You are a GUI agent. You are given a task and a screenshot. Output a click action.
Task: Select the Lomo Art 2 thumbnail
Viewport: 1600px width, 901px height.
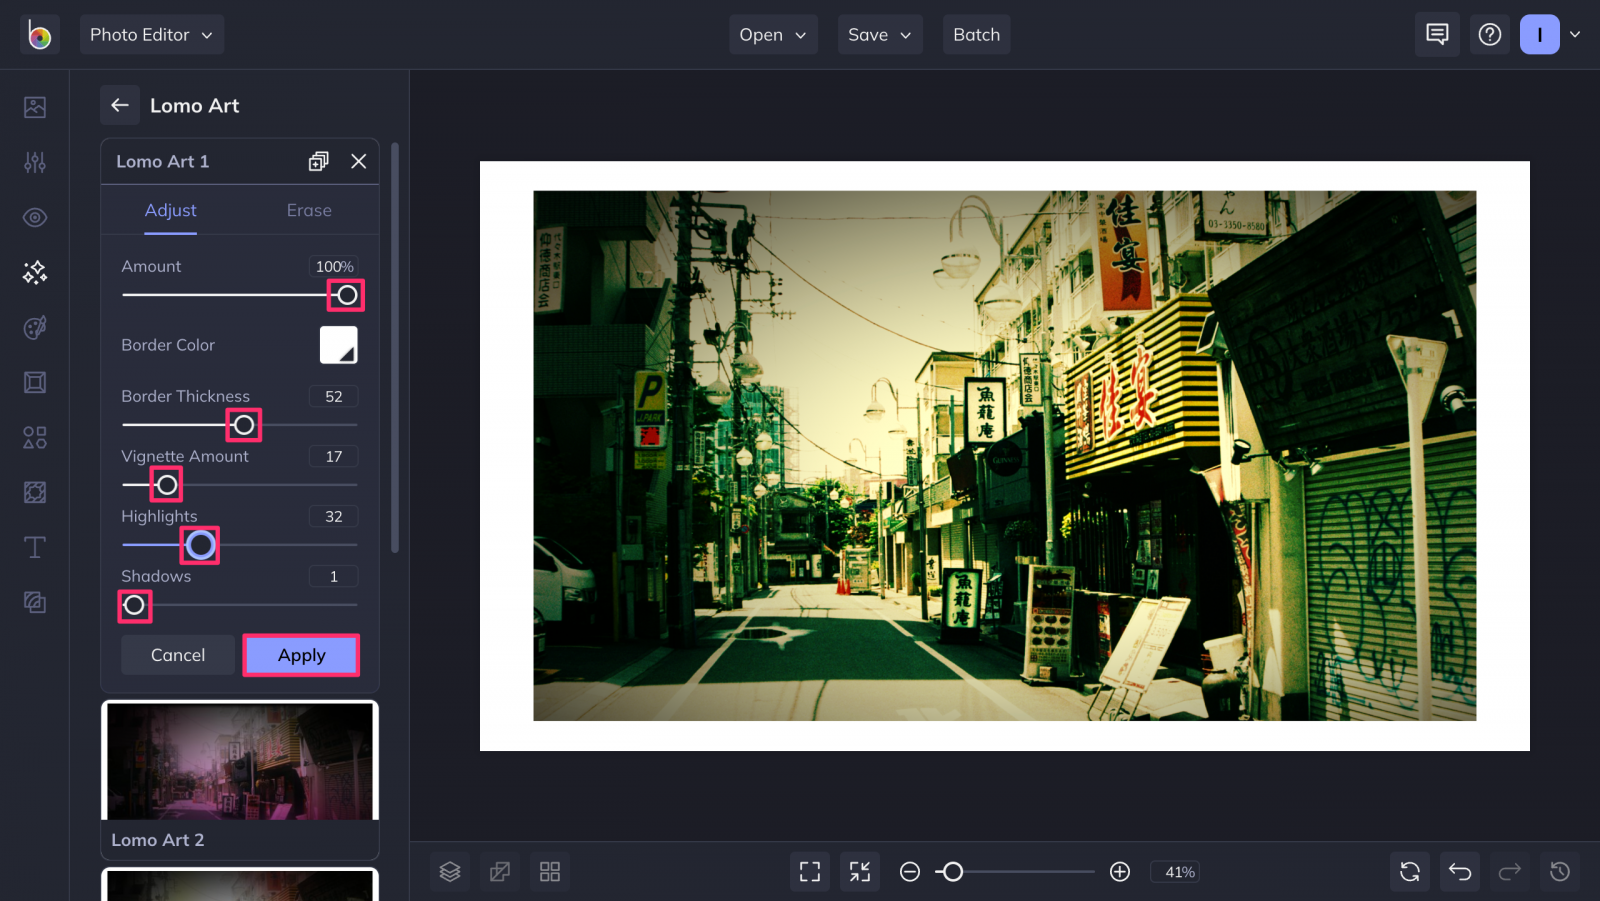(239, 778)
